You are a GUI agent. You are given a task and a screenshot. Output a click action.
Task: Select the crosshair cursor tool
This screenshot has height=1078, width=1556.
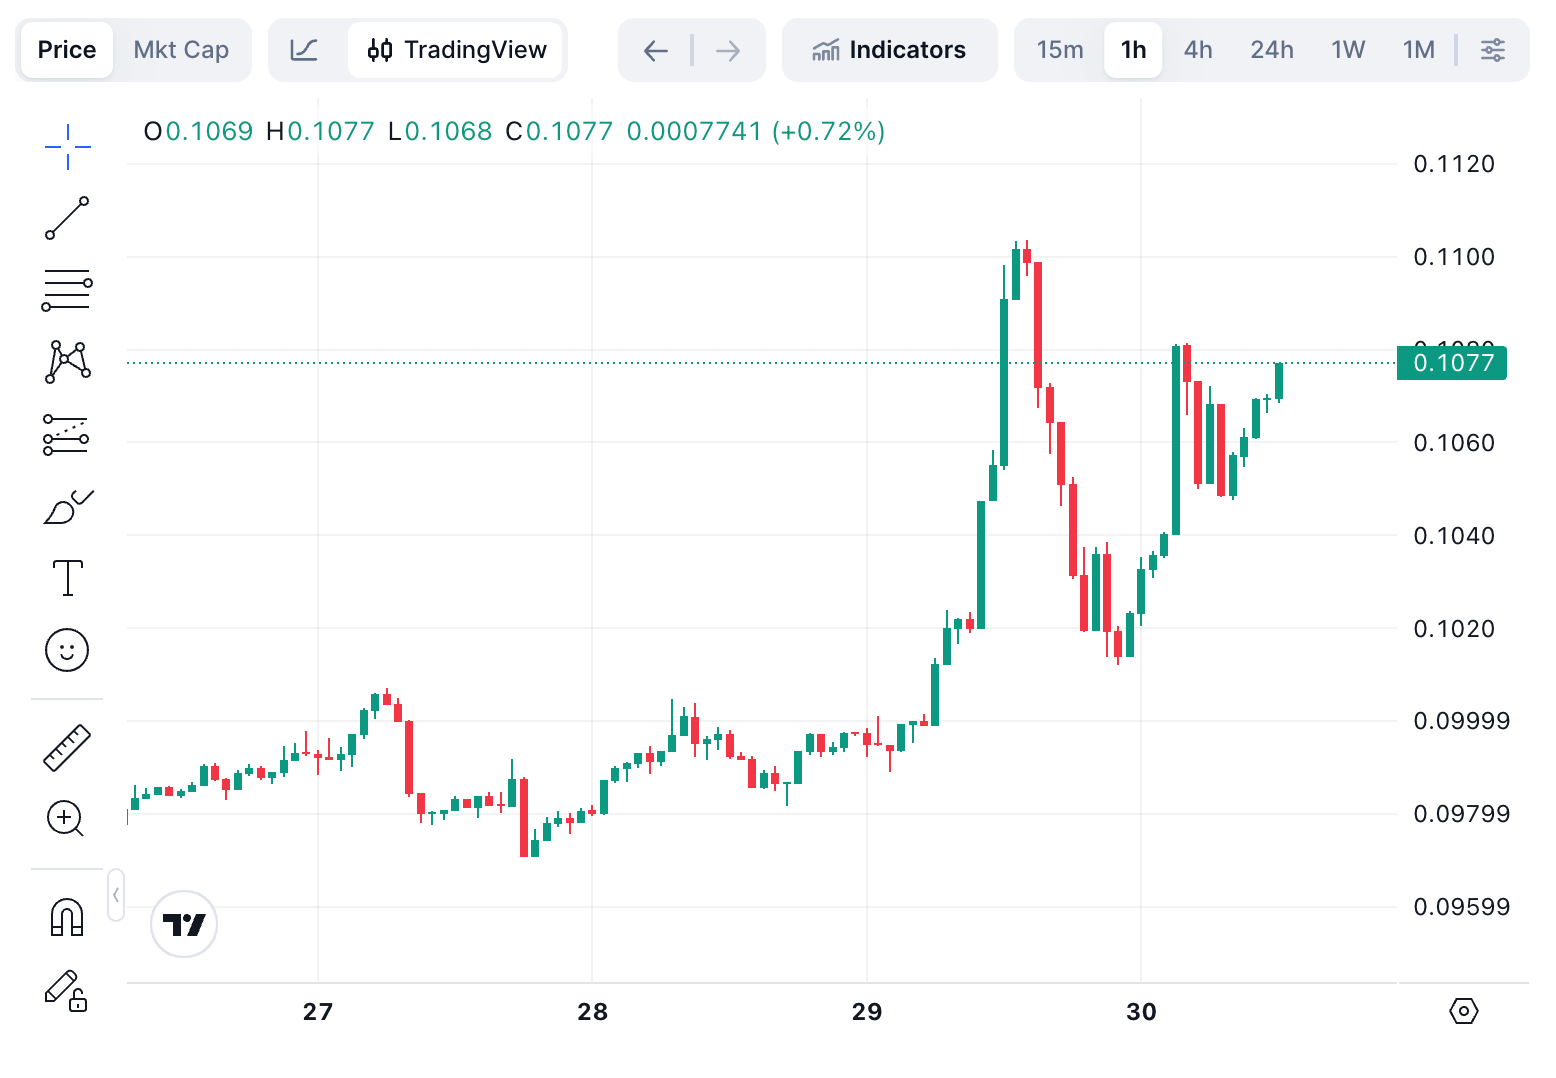(x=66, y=145)
